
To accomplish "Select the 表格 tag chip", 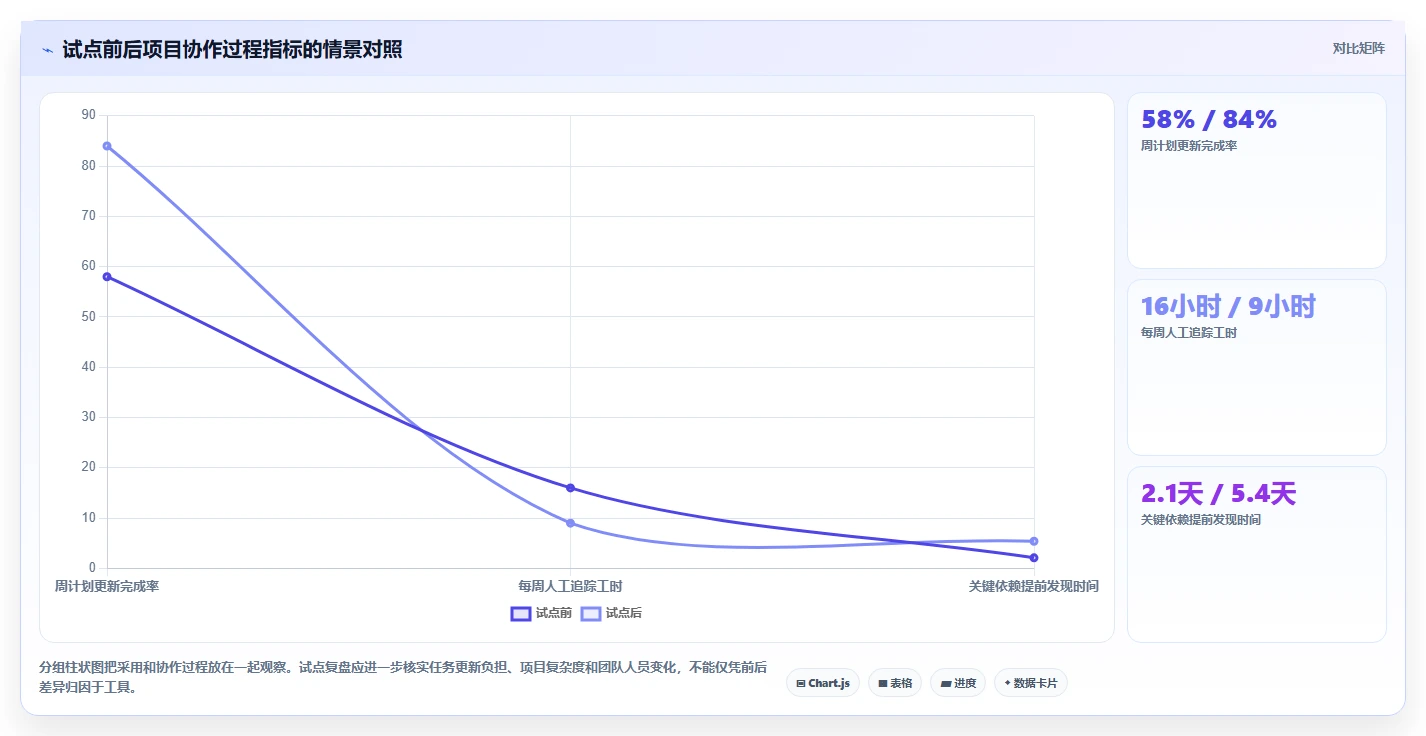I will point(895,683).
